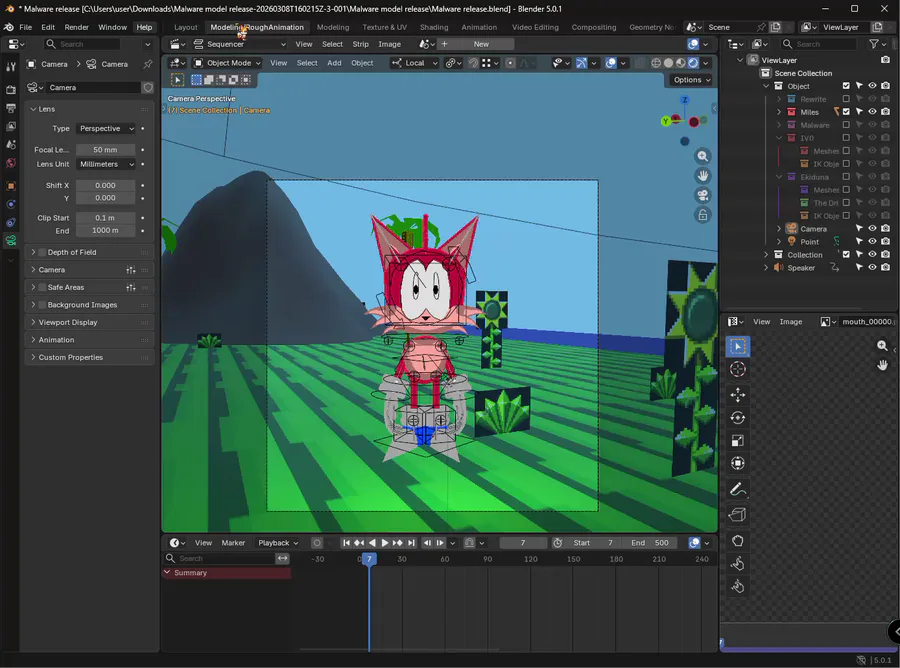Open the viewport Options dropdown
The width and height of the screenshot is (900, 668).
pos(691,80)
